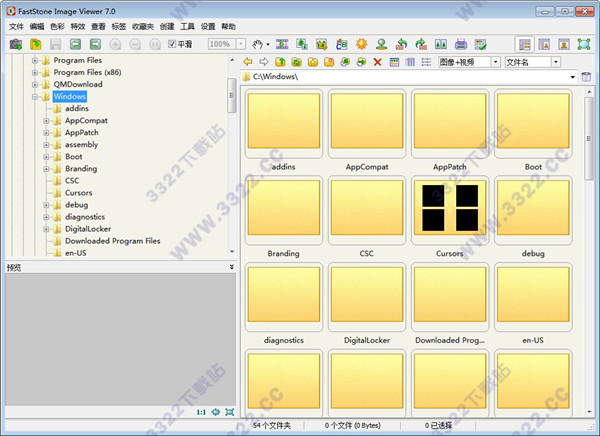This screenshot has width=600, height=436.
Task: Click the adjust colors (CB) icon
Action: tap(341, 44)
